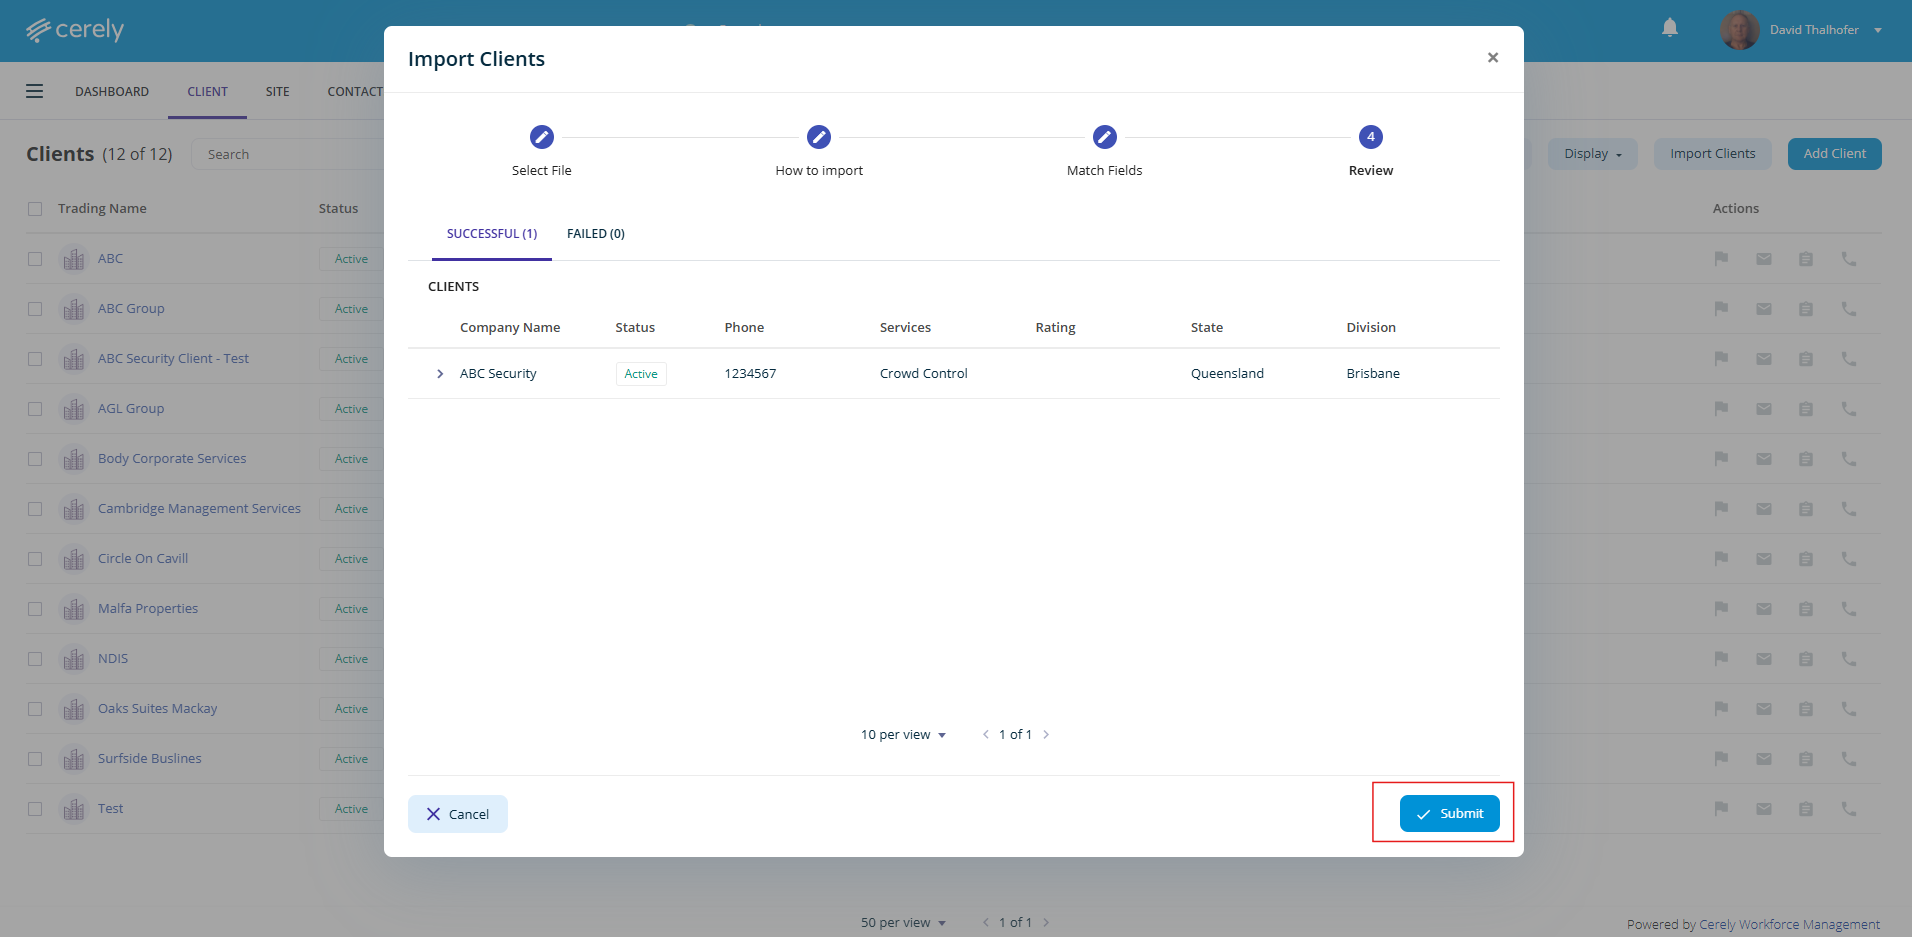Click the flag icon for ABC row

click(x=1721, y=259)
